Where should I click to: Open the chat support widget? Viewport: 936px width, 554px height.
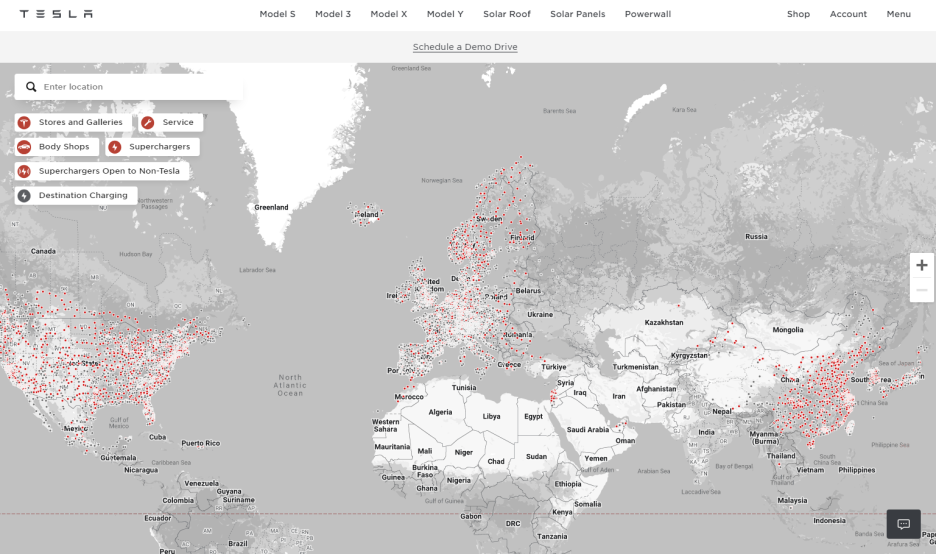coord(903,524)
